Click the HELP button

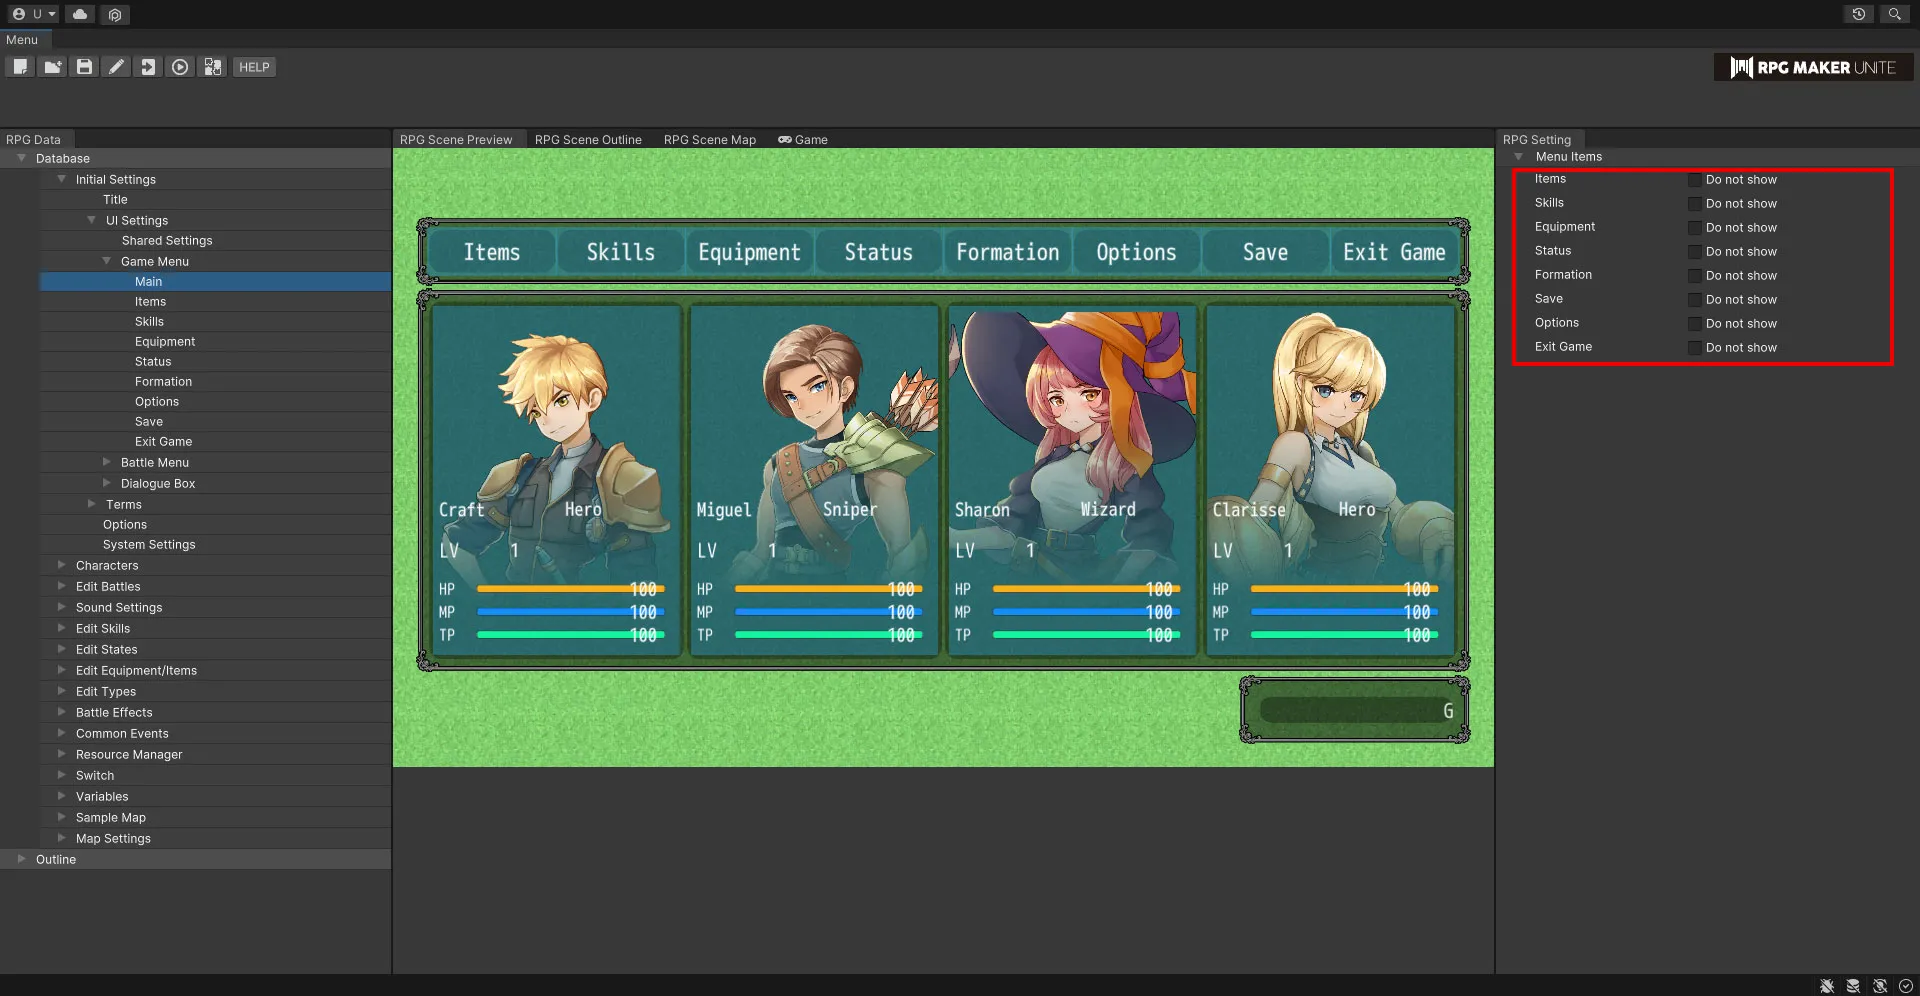coord(254,67)
